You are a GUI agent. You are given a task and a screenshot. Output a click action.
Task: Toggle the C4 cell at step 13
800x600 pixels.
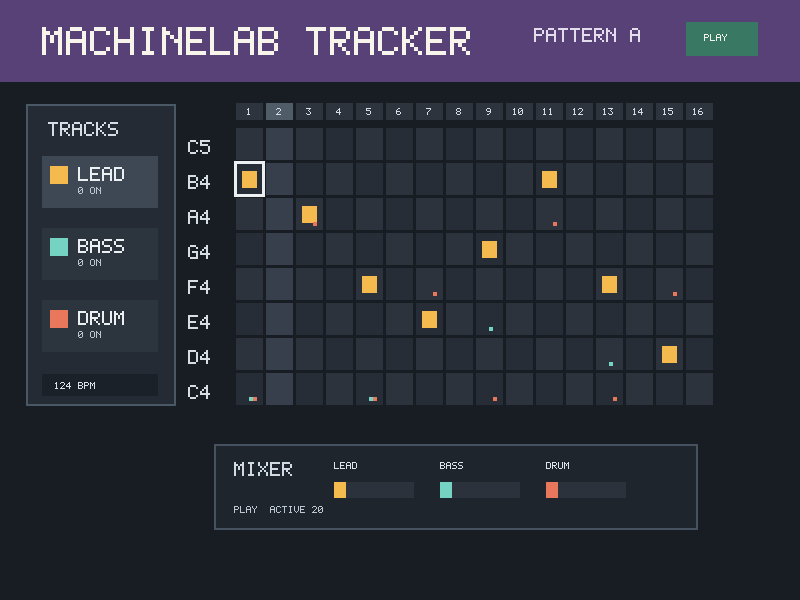tap(609, 389)
